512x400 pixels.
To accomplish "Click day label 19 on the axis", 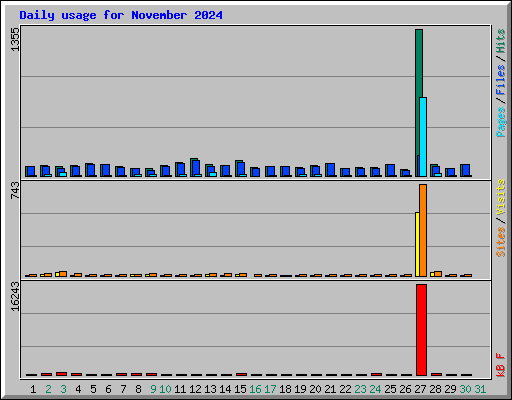I will click(300, 389).
